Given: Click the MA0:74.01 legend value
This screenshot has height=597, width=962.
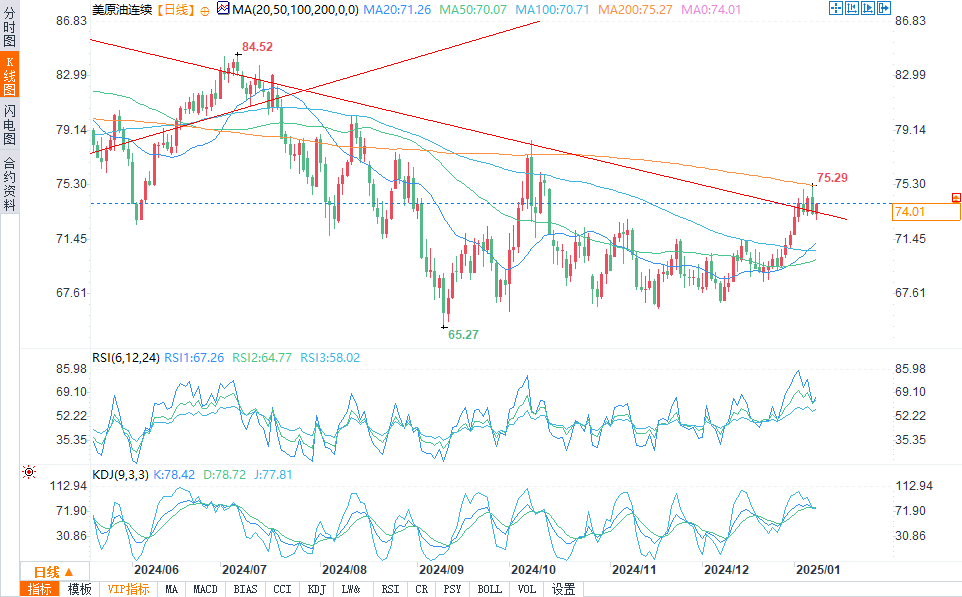Looking at the screenshot, I should [x=711, y=10].
